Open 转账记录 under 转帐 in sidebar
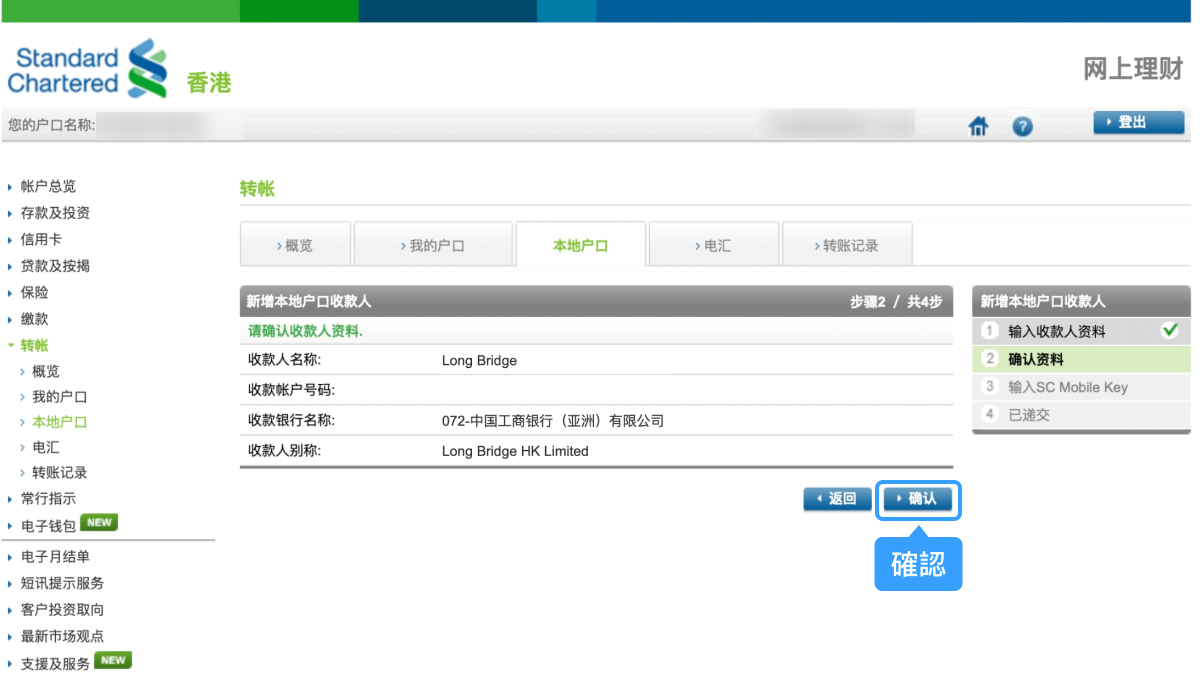The image size is (1200, 680). point(59,473)
